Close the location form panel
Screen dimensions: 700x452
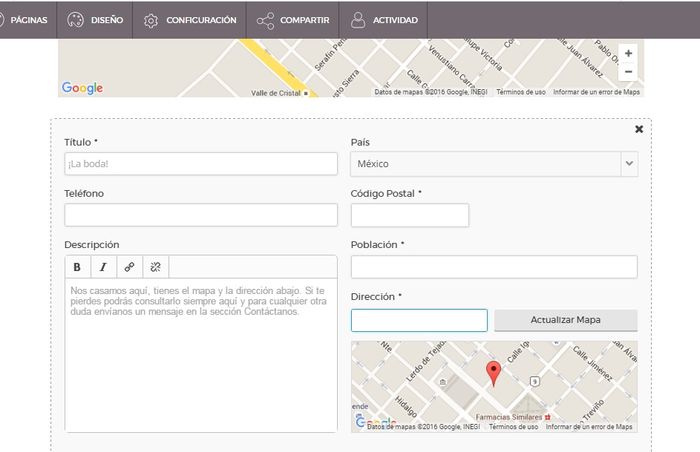click(639, 129)
